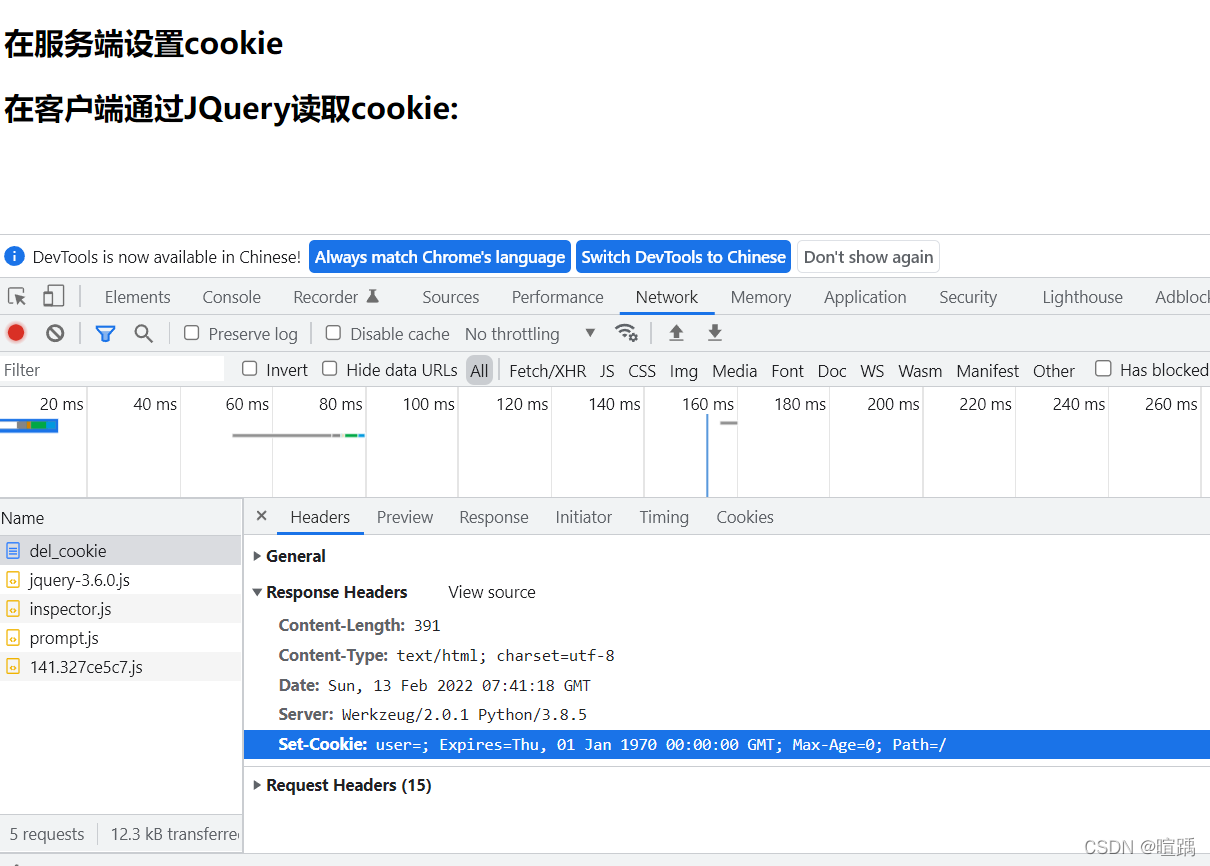The image size is (1210, 866).
Task: Select the Network panel tab
Action: point(667,297)
